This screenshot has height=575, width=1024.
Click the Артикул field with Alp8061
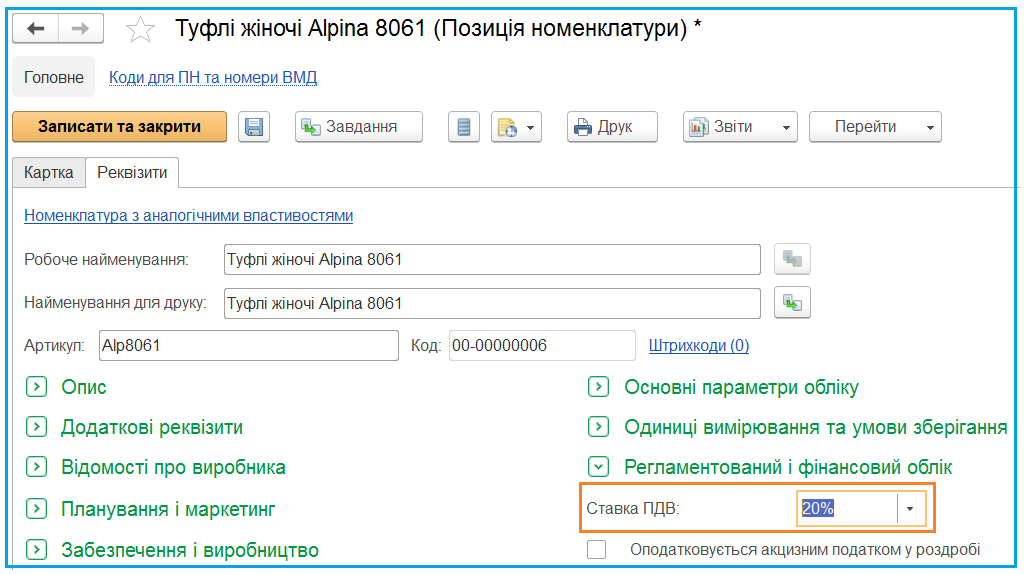tap(249, 346)
